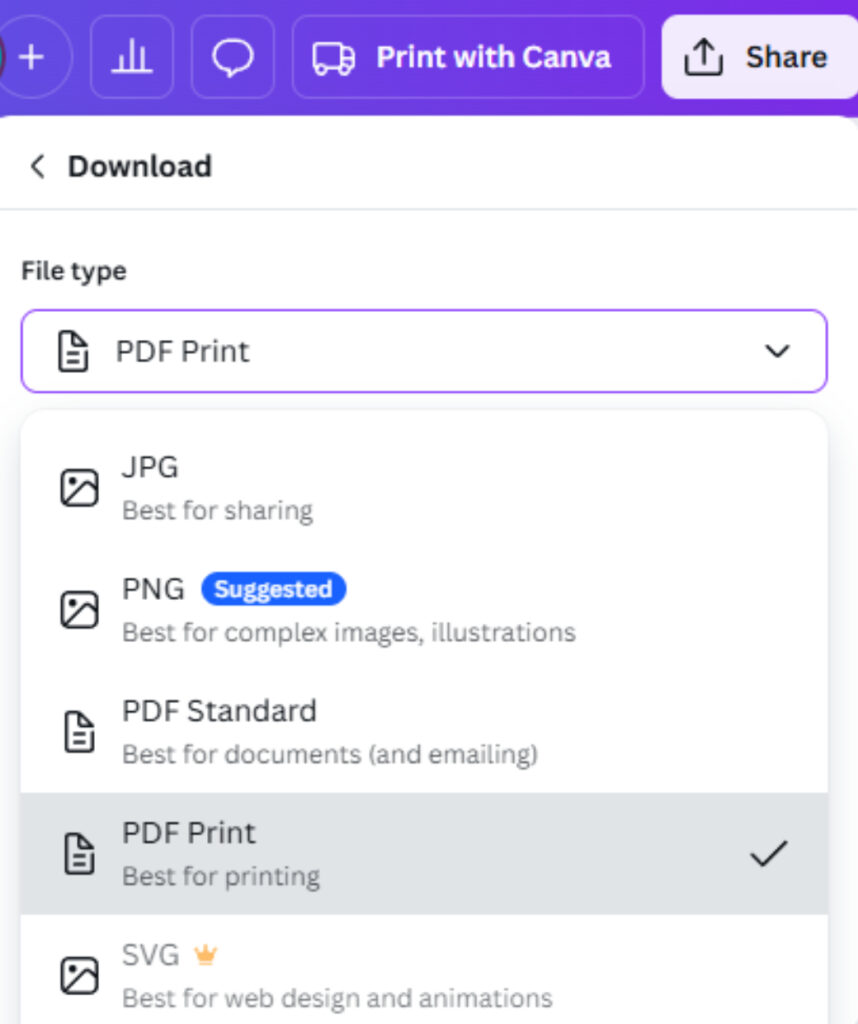
Task: Click the back chevron beside Download
Action: coord(36,166)
